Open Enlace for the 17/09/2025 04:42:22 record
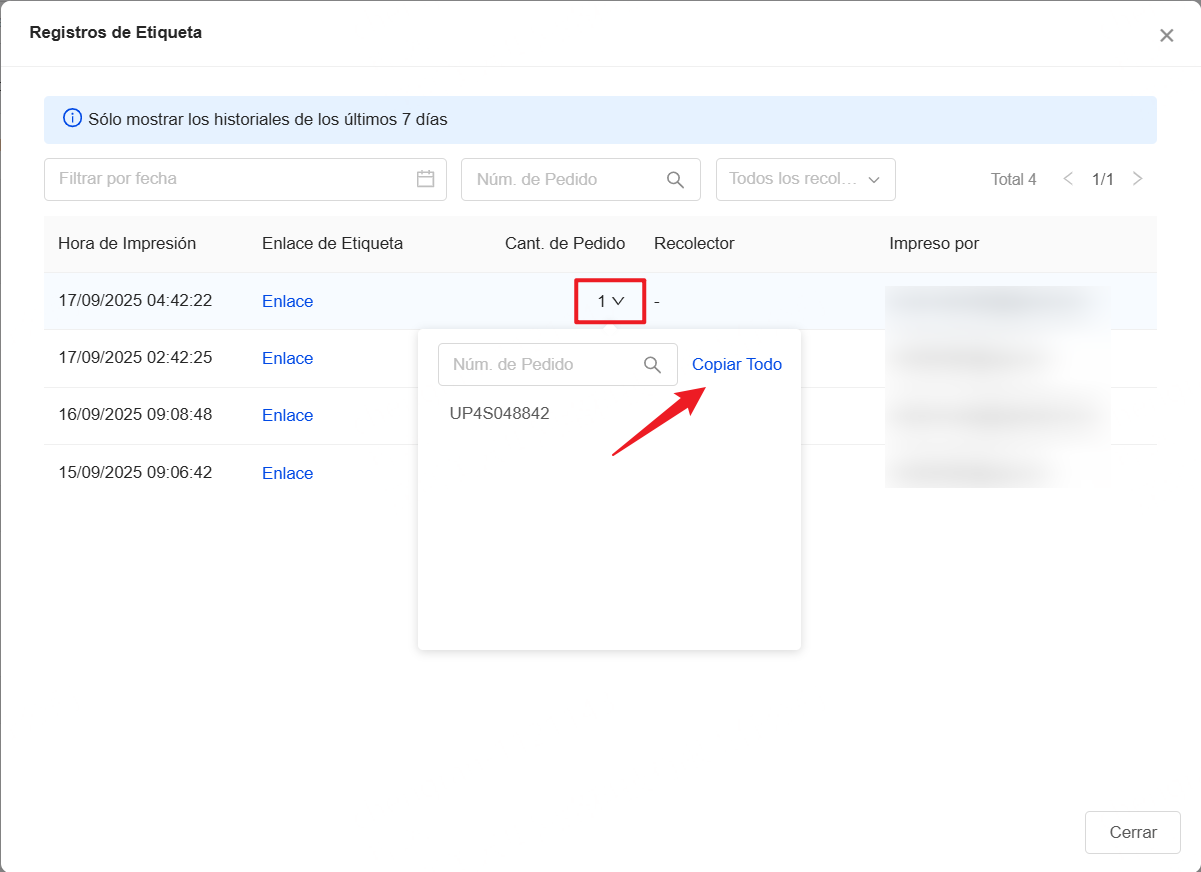This screenshot has width=1201, height=872. tap(287, 302)
